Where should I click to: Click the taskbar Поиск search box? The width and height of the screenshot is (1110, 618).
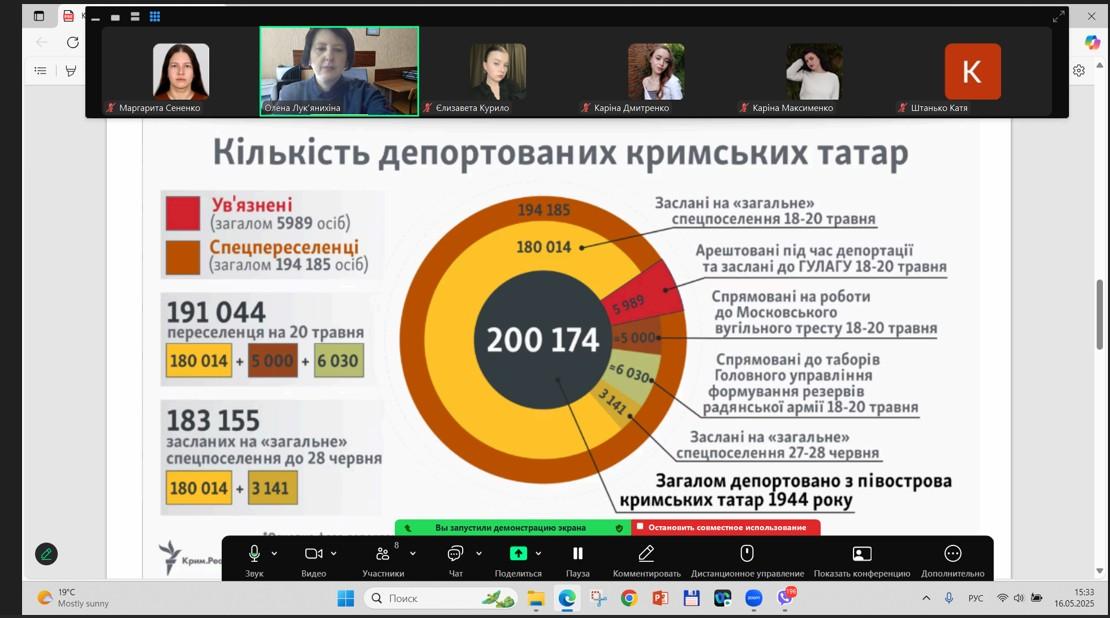click(439, 599)
